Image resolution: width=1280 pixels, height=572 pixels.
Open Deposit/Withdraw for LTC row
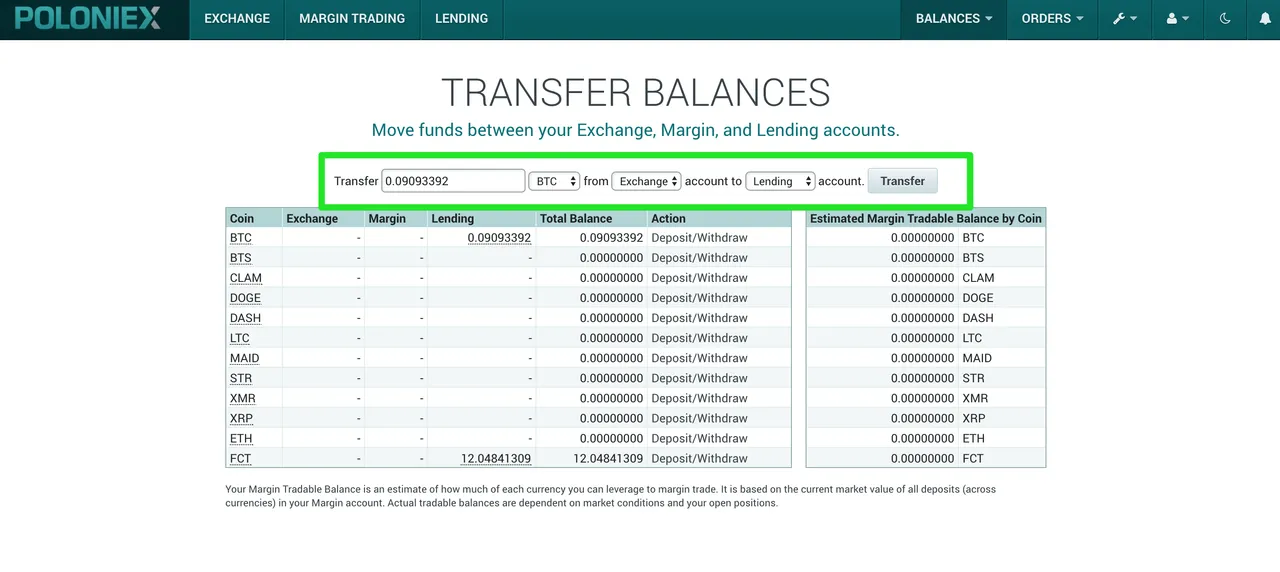click(699, 338)
